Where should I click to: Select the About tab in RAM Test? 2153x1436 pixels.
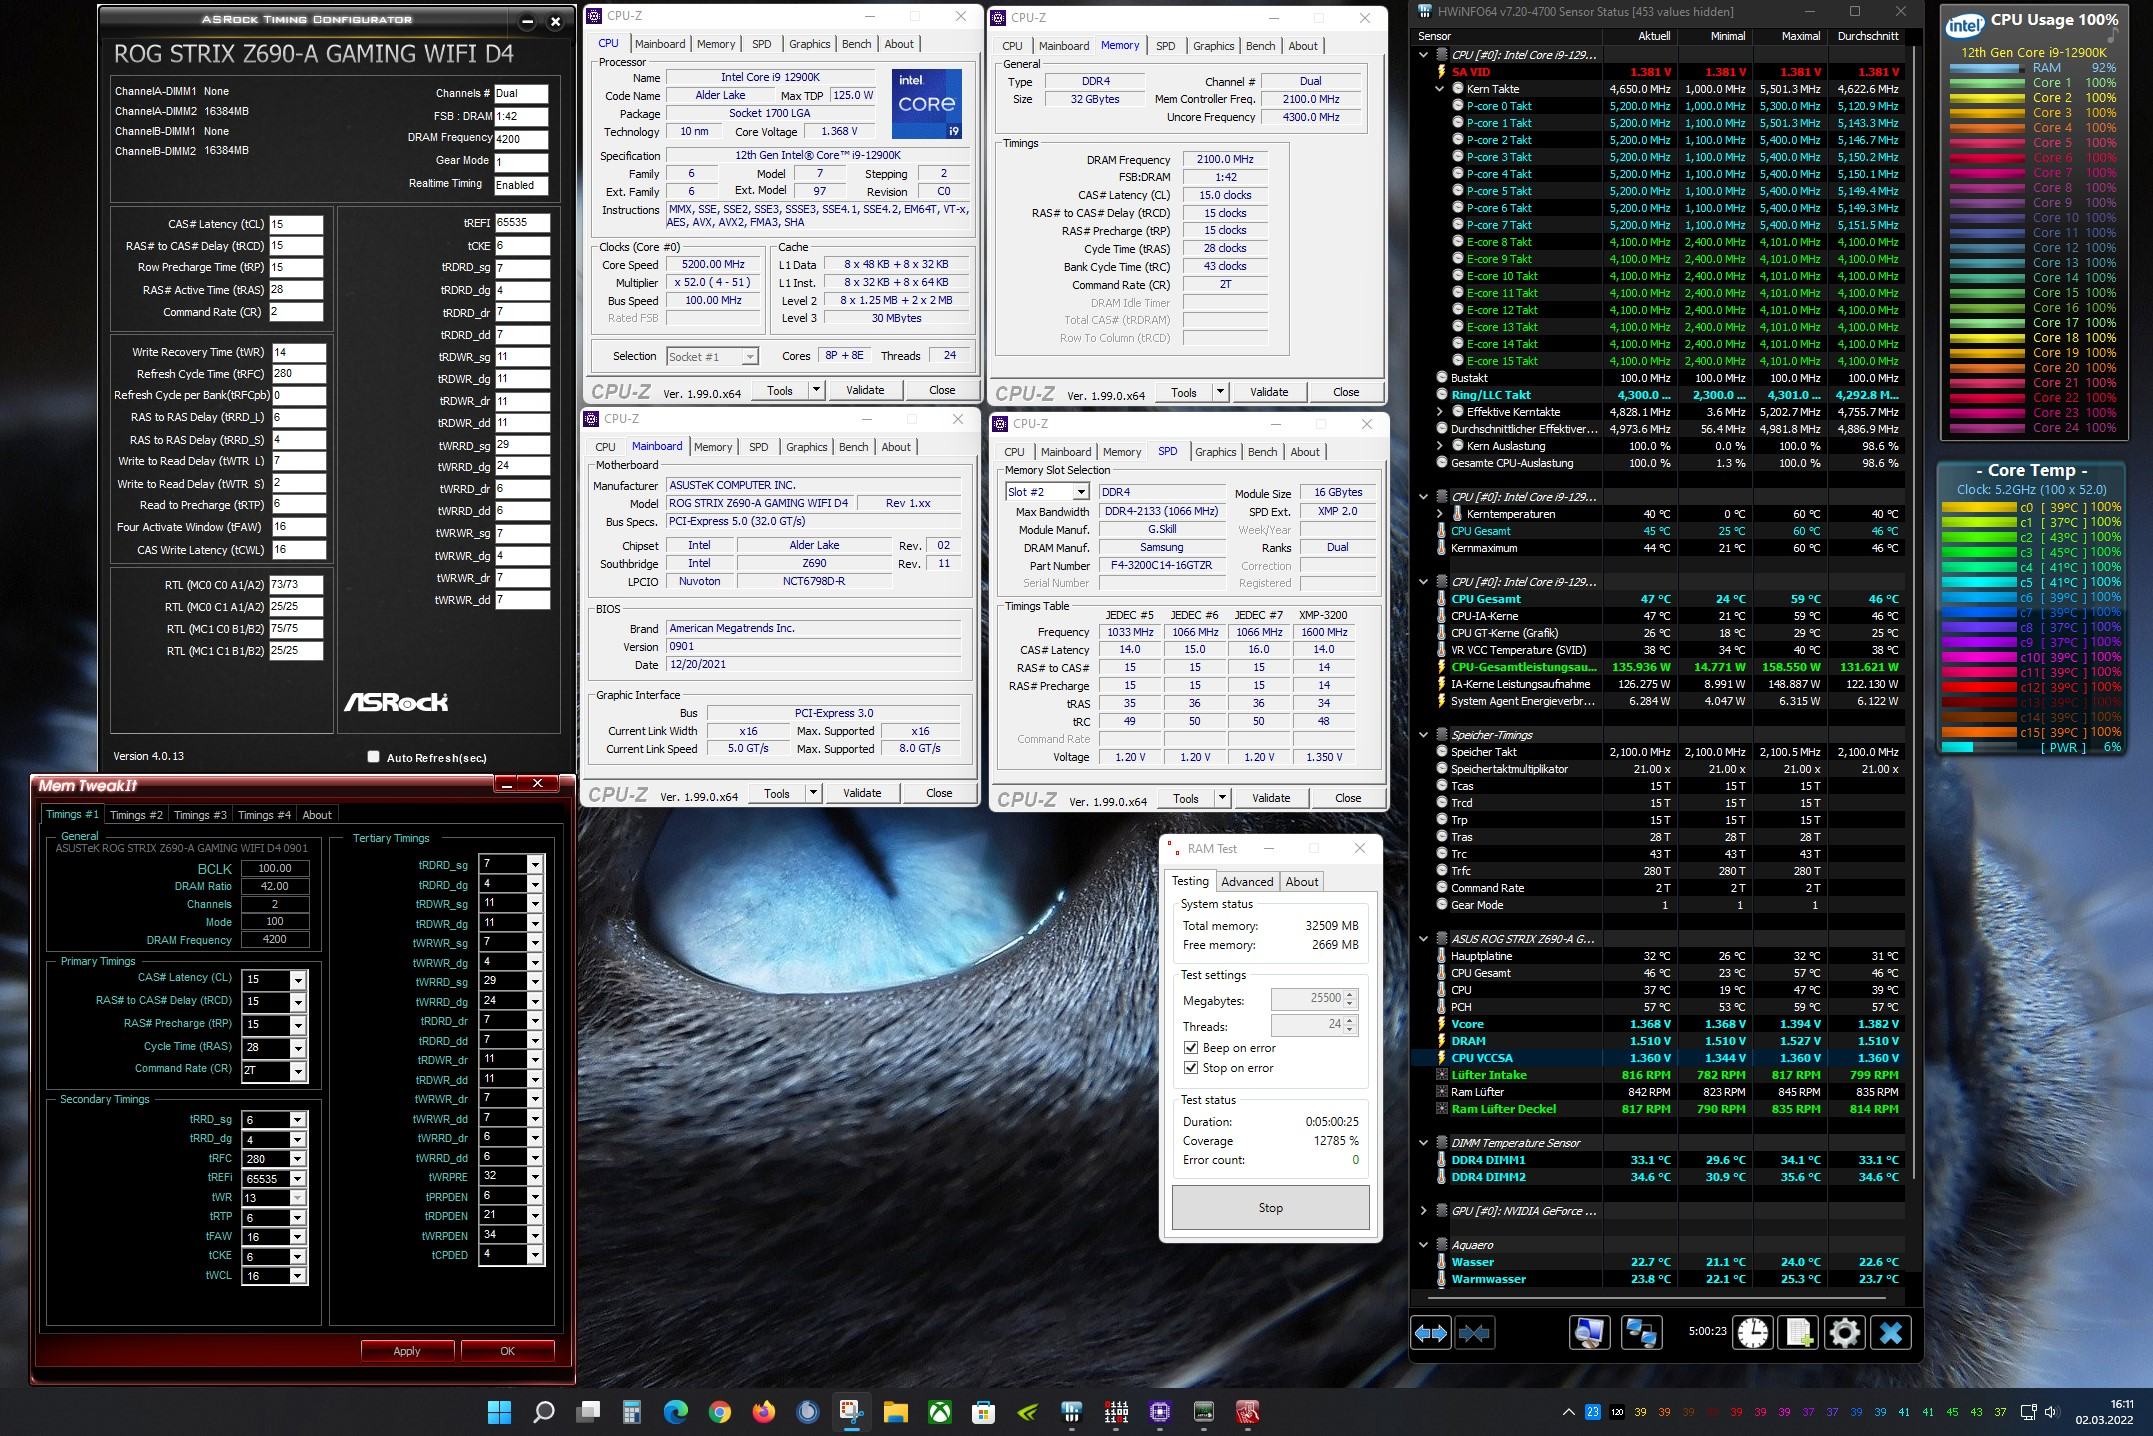point(1301,881)
